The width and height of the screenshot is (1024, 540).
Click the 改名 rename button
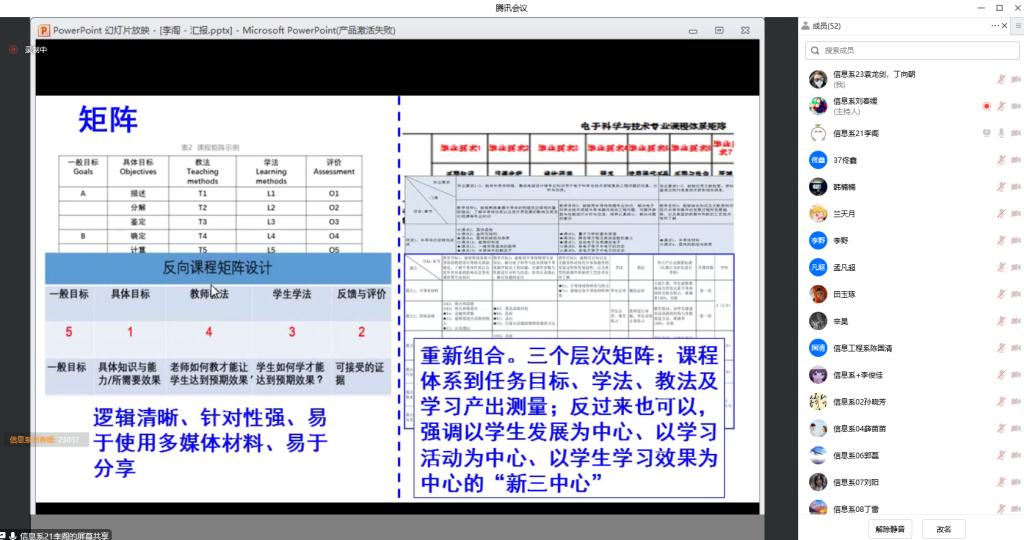(x=943, y=528)
